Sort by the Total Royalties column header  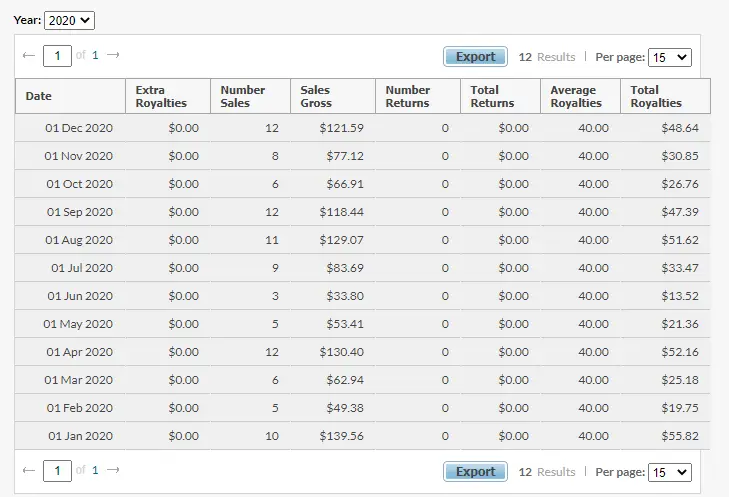pos(665,96)
